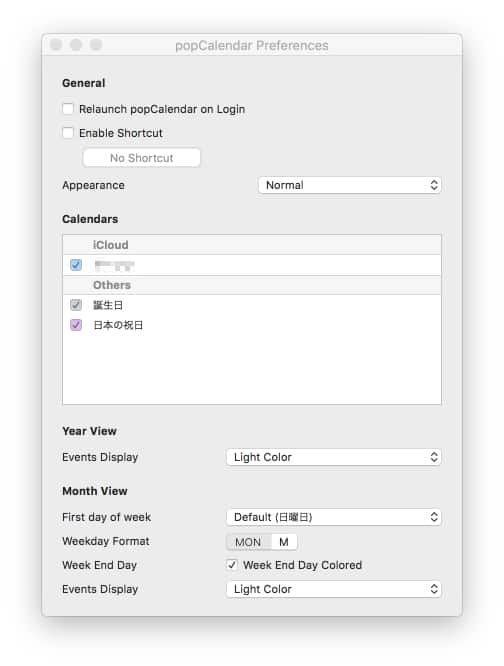Click the No Shortcut recorder field
The image size is (504, 666).
[x=141, y=158]
